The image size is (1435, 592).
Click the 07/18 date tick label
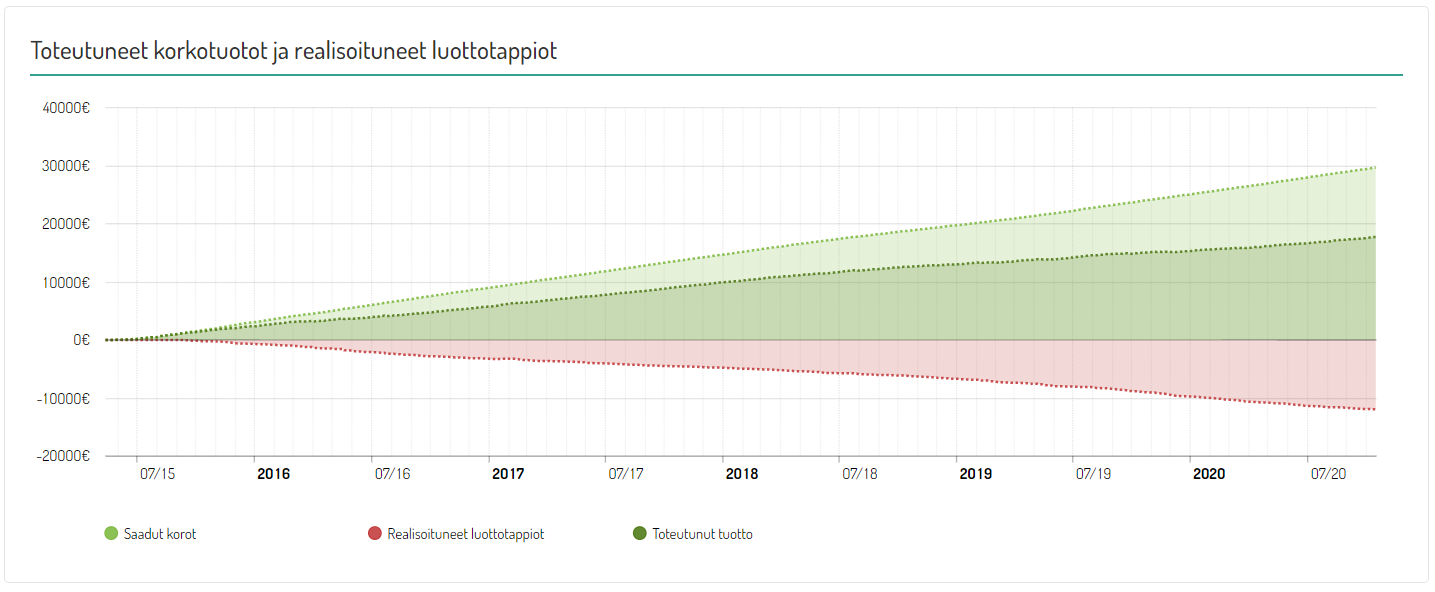pyautogui.click(x=859, y=474)
